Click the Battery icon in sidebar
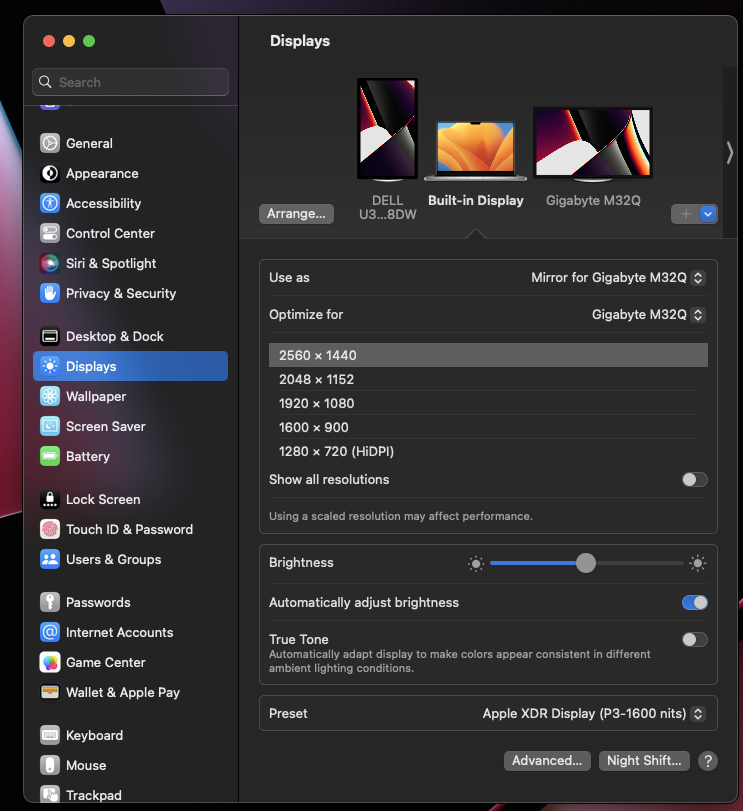Screen dimensions: 743x811 coord(50,456)
